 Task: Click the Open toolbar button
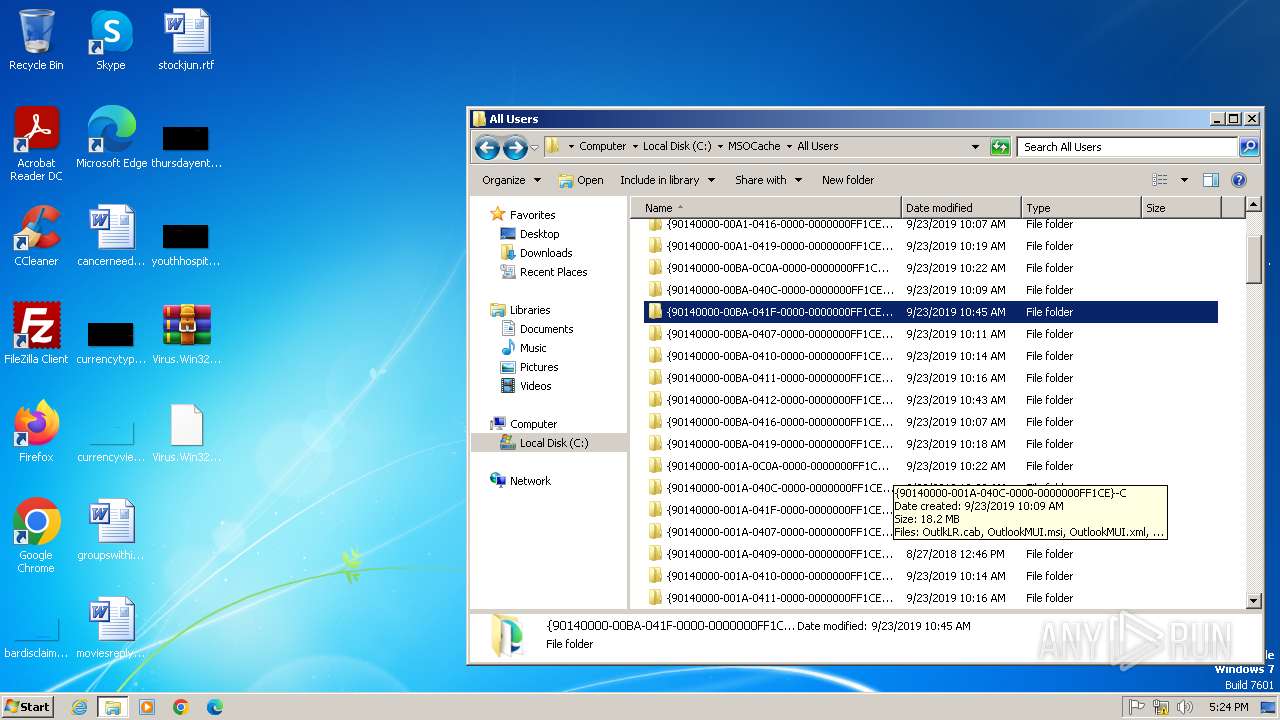click(581, 180)
